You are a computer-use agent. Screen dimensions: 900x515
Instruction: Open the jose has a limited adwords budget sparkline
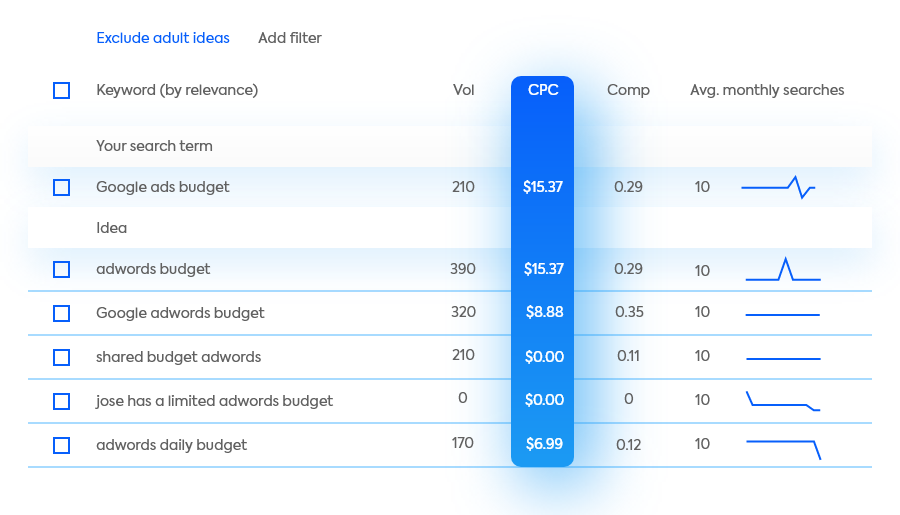point(783,401)
